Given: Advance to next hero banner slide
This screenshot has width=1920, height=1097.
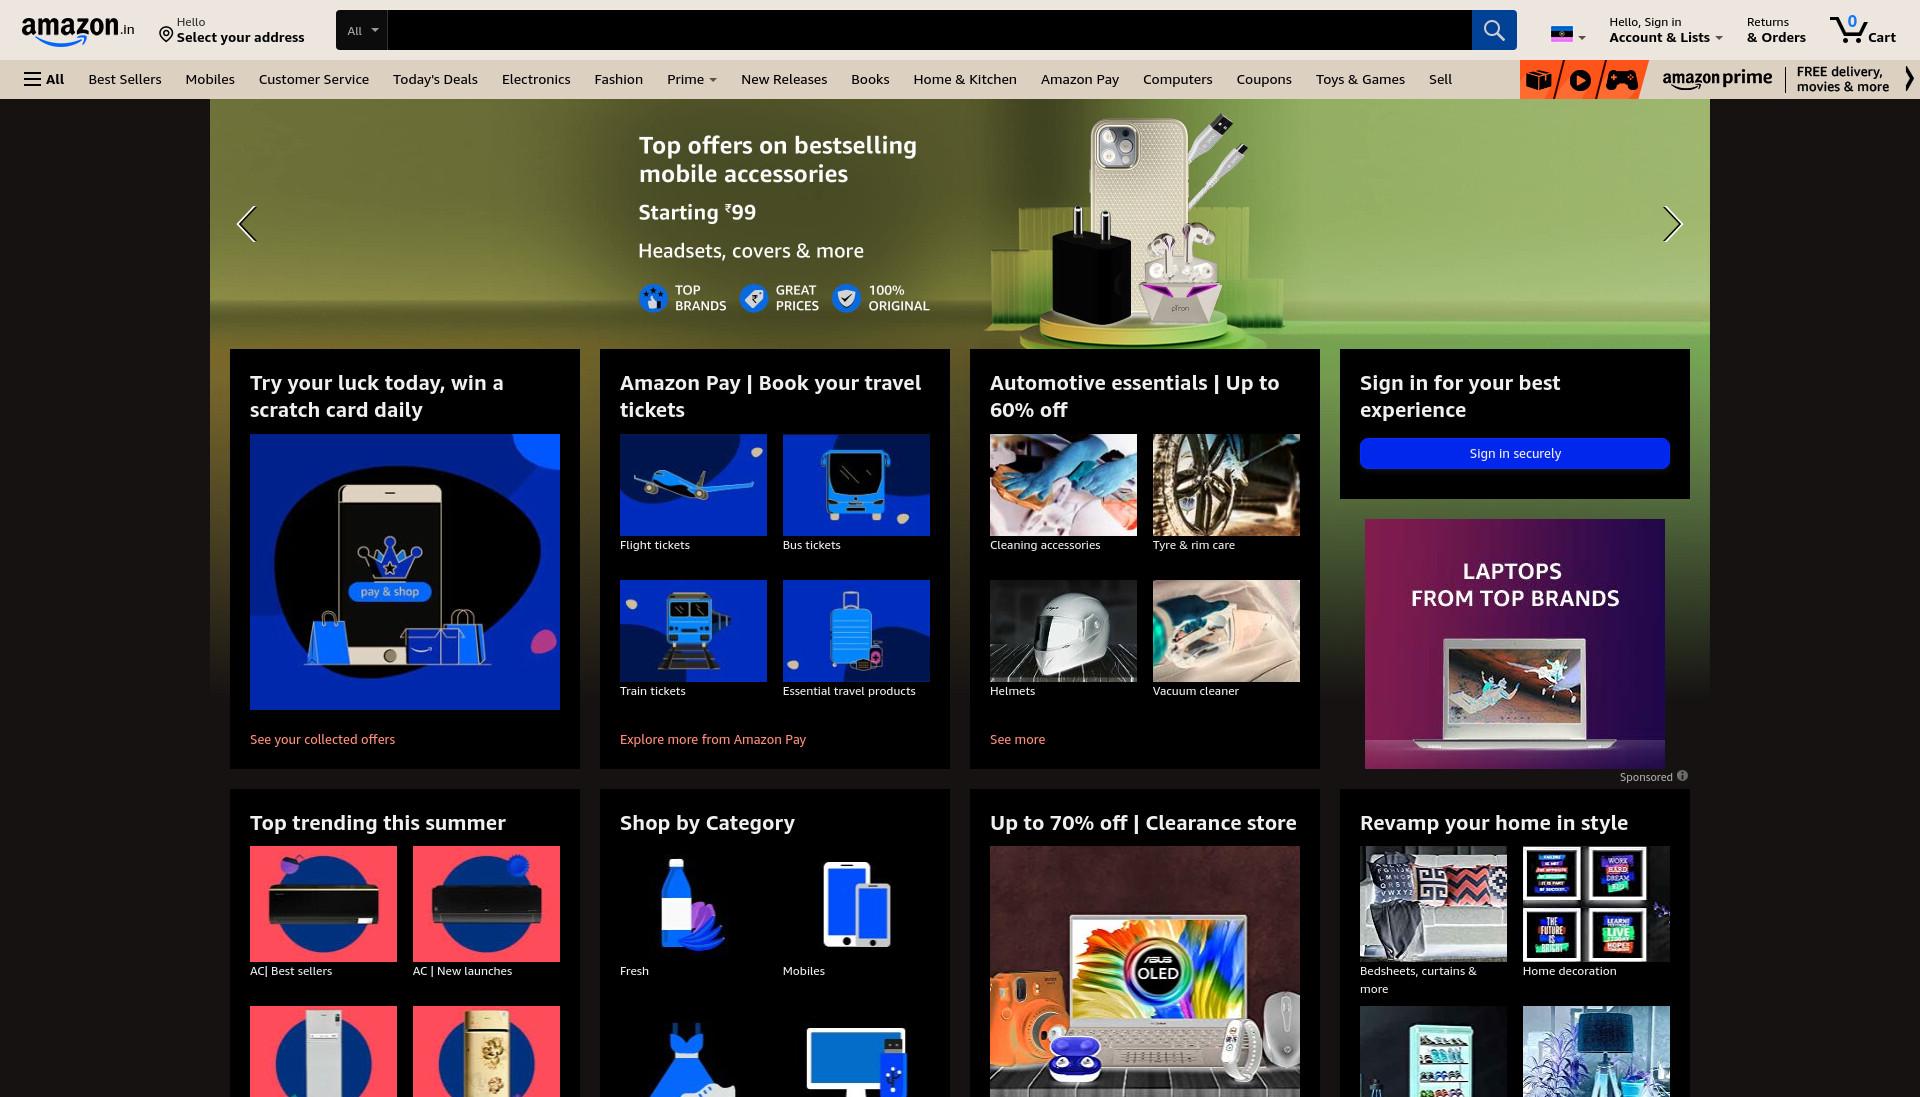Looking at the screenshot, I should (1672, 224).
